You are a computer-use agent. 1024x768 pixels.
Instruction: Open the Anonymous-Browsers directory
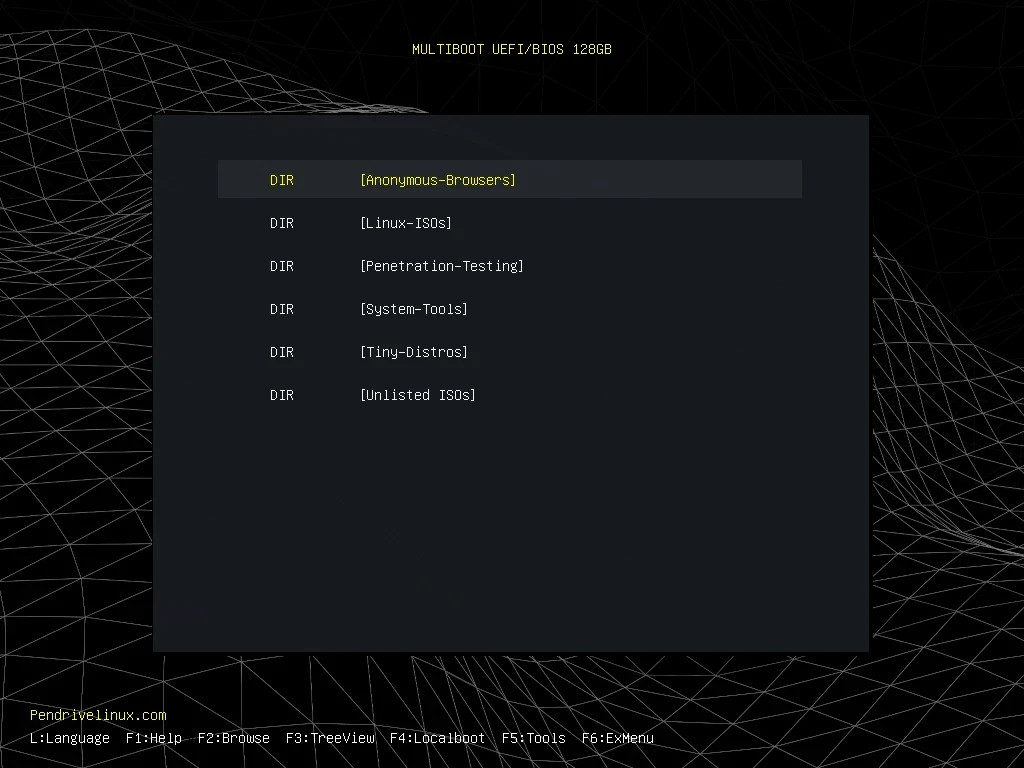pyautogui.click(x=509, y=179)
